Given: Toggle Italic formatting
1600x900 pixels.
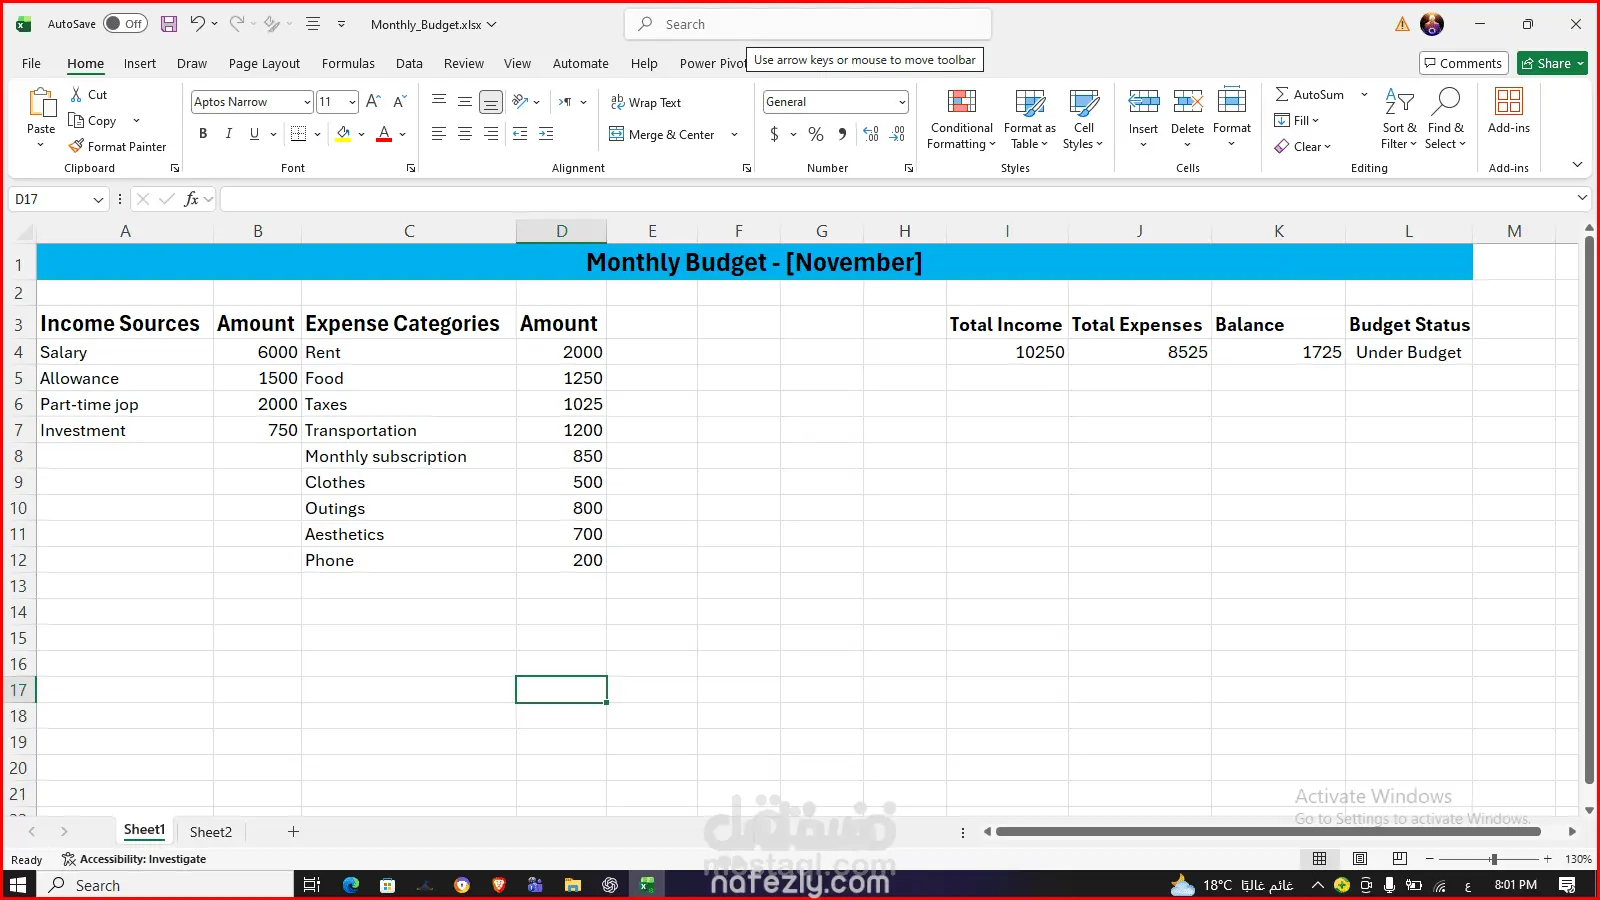Looking at the screenshot, I should click(x=229, y=134).
